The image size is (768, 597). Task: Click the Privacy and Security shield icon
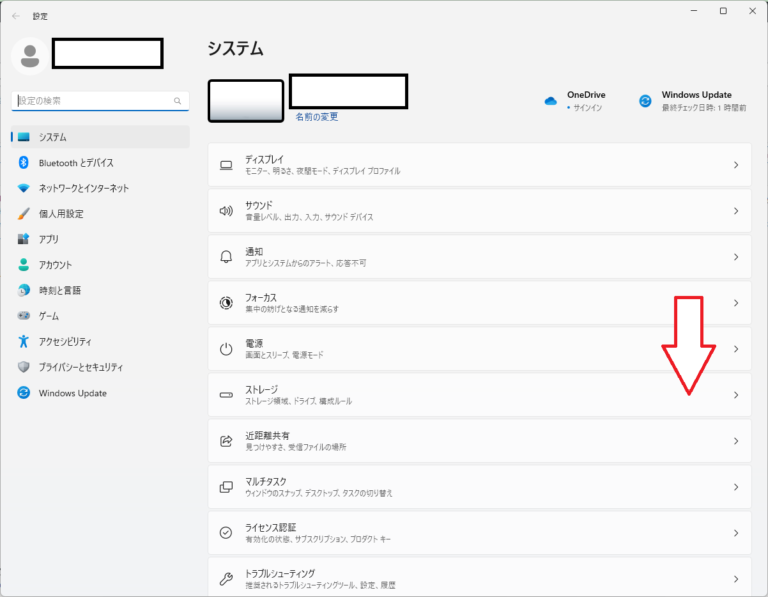pyautogui.click(x=23, y=367)
